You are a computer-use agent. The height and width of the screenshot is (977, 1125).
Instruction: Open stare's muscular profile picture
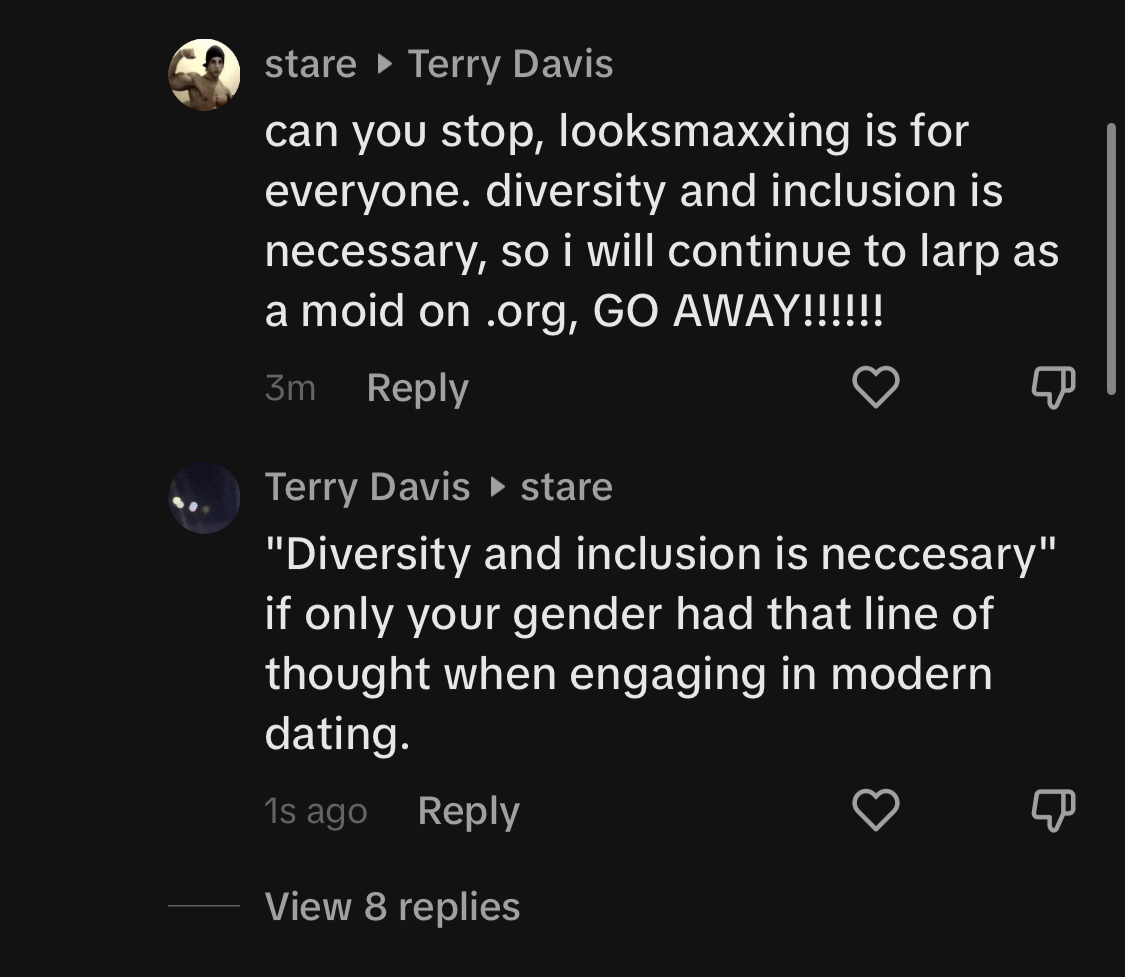click(x=204, y=75)
